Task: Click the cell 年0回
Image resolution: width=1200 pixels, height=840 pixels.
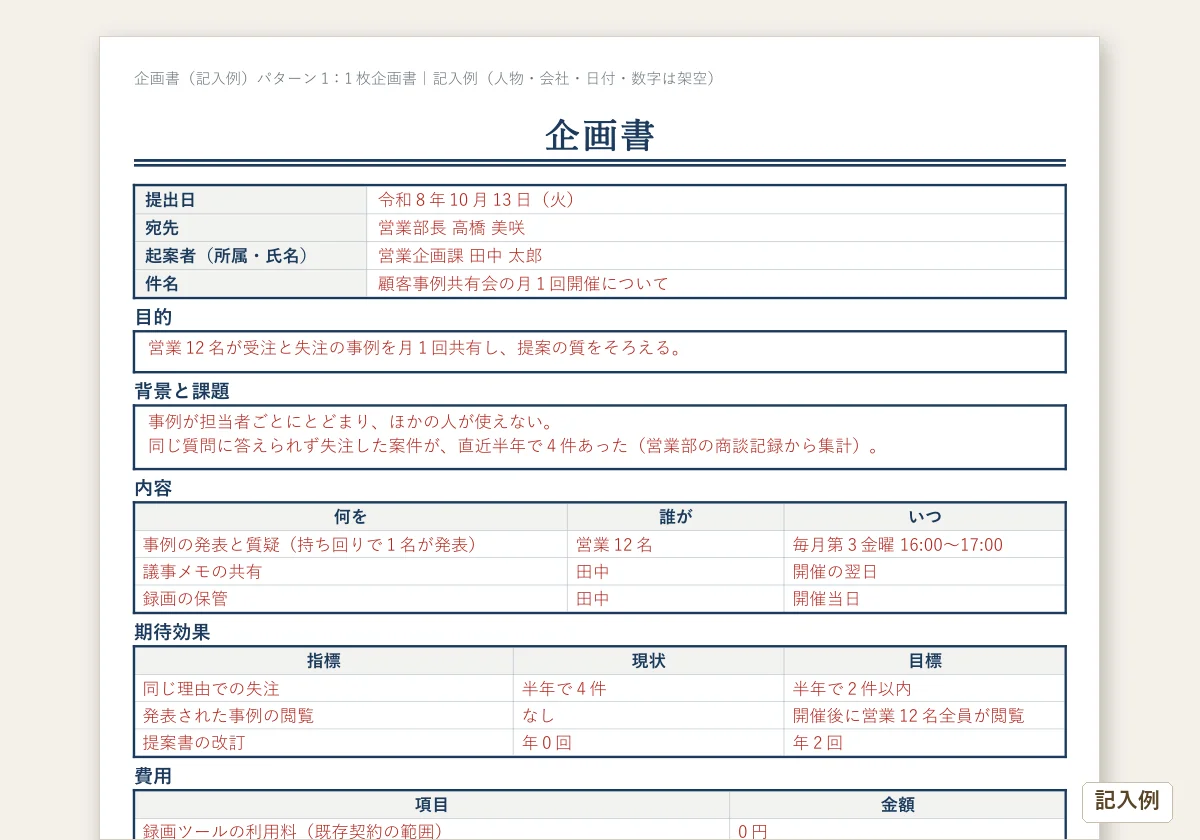Action: 649,743
